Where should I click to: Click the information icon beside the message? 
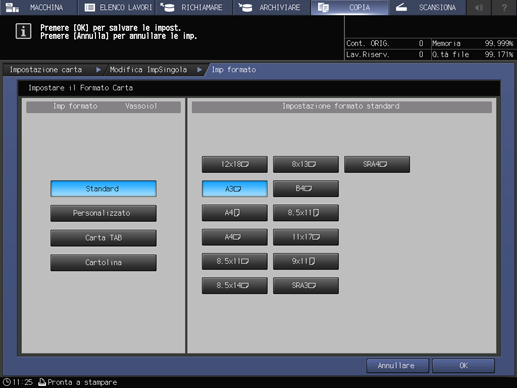point(23,31)
